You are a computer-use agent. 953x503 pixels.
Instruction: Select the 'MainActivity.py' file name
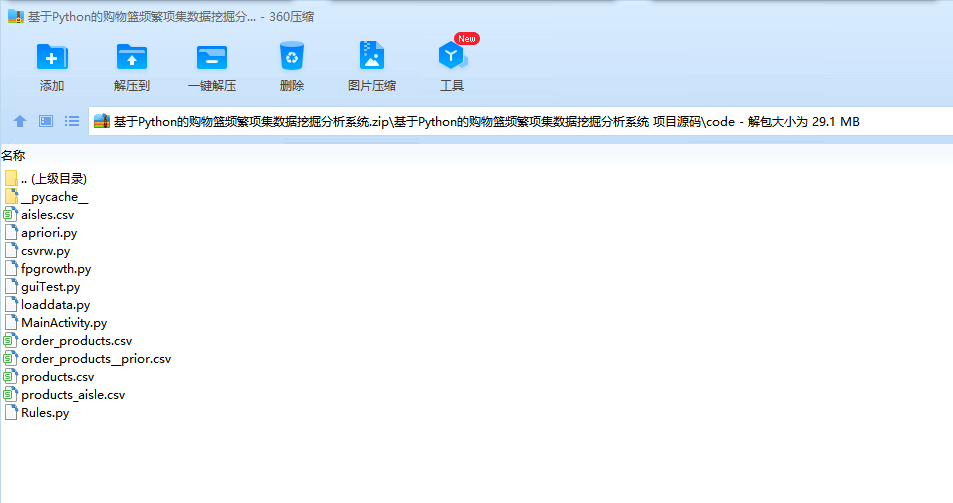click(x=64, y=323)
